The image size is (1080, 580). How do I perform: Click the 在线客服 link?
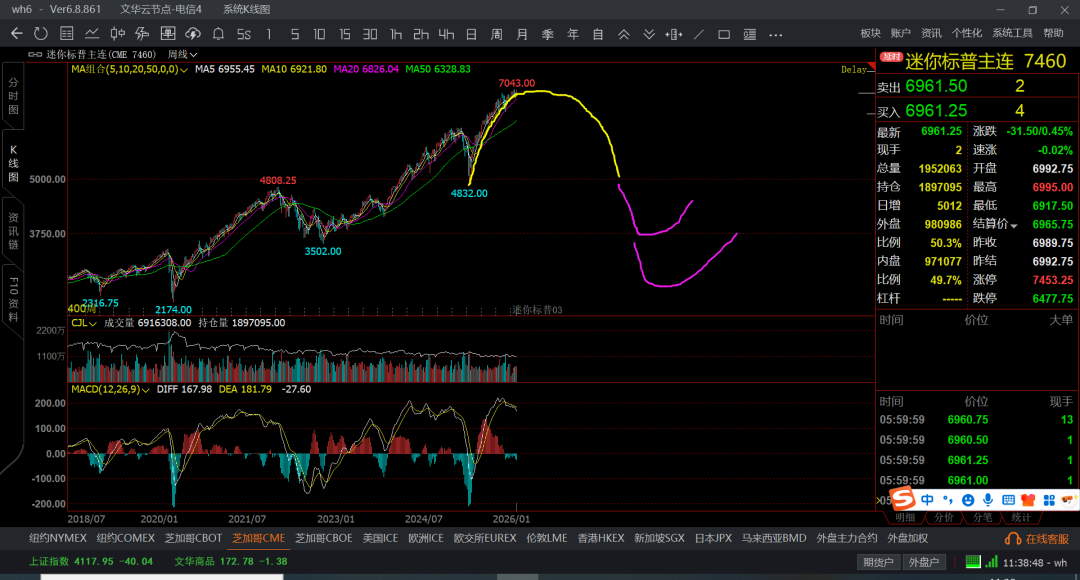click(x=1047, y=539)
